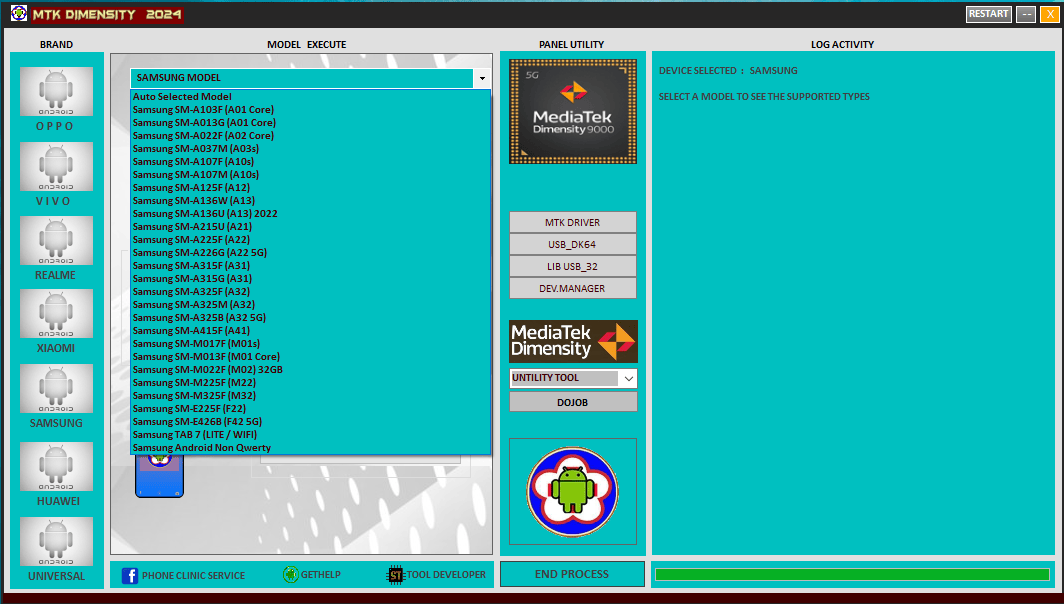Pick Samsung Android Non Qwerty entry
1064x604 pixels.
click(x=310, y=448)
